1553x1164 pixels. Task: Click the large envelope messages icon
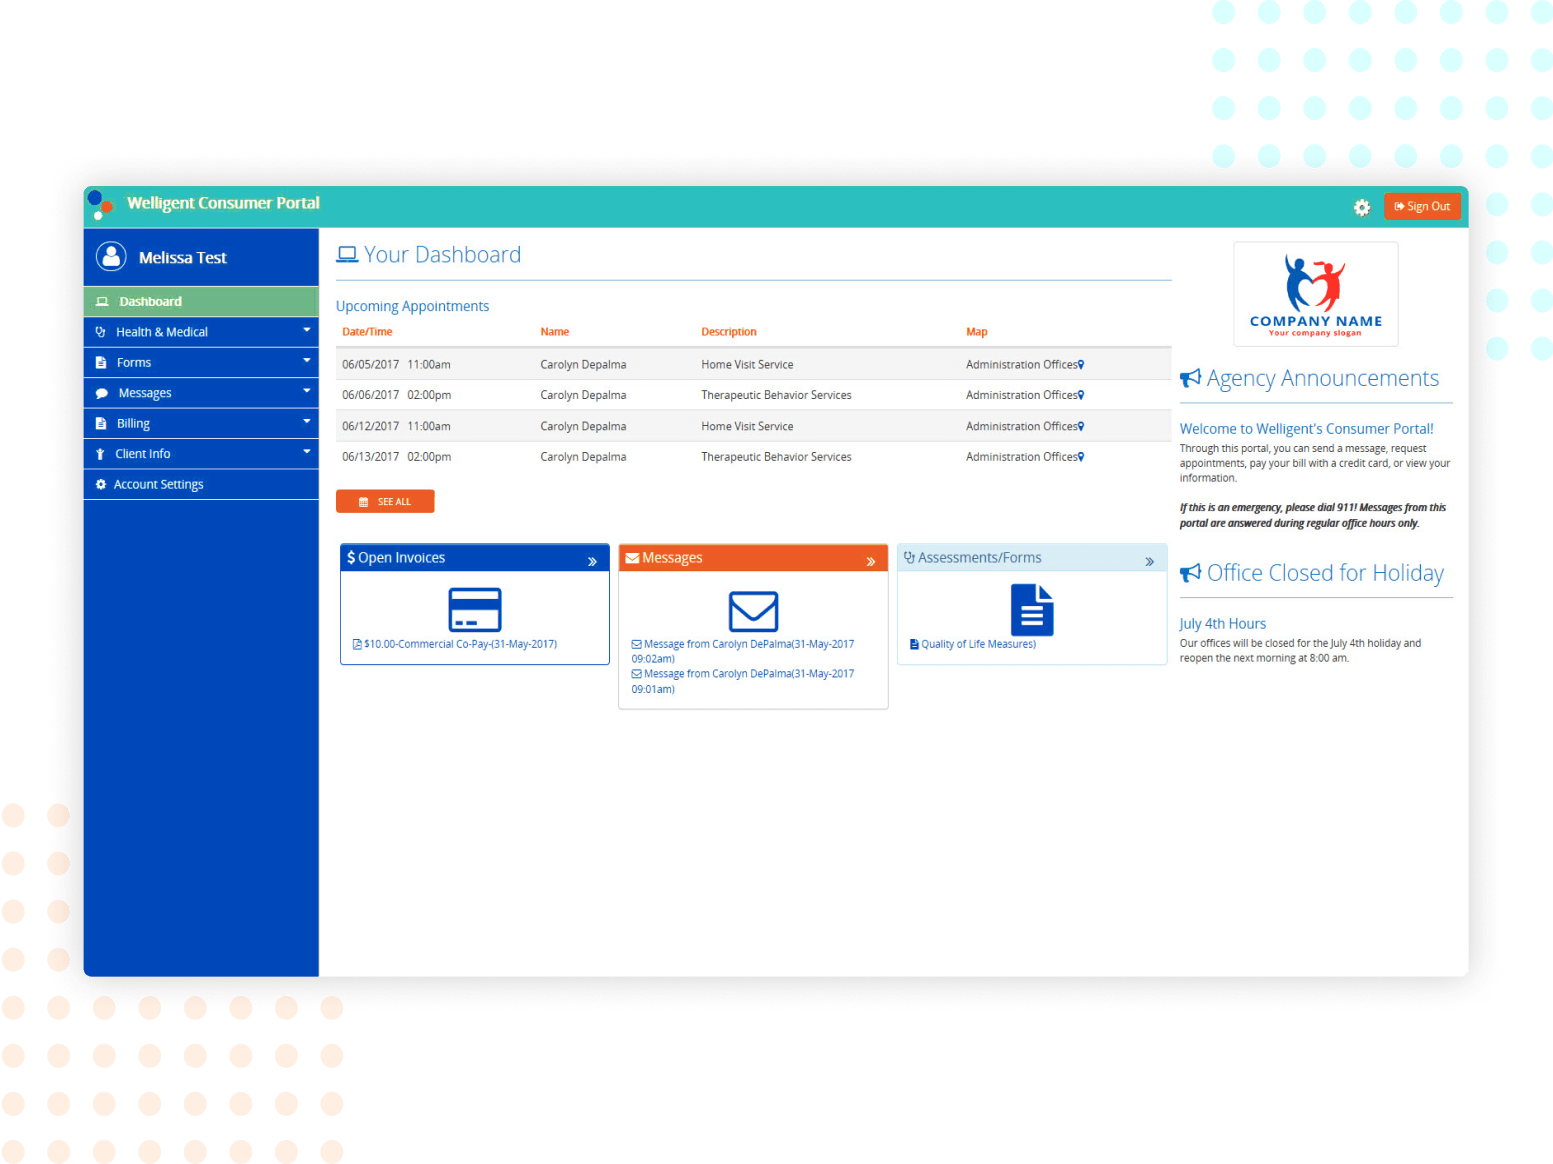tap(753, 611)
